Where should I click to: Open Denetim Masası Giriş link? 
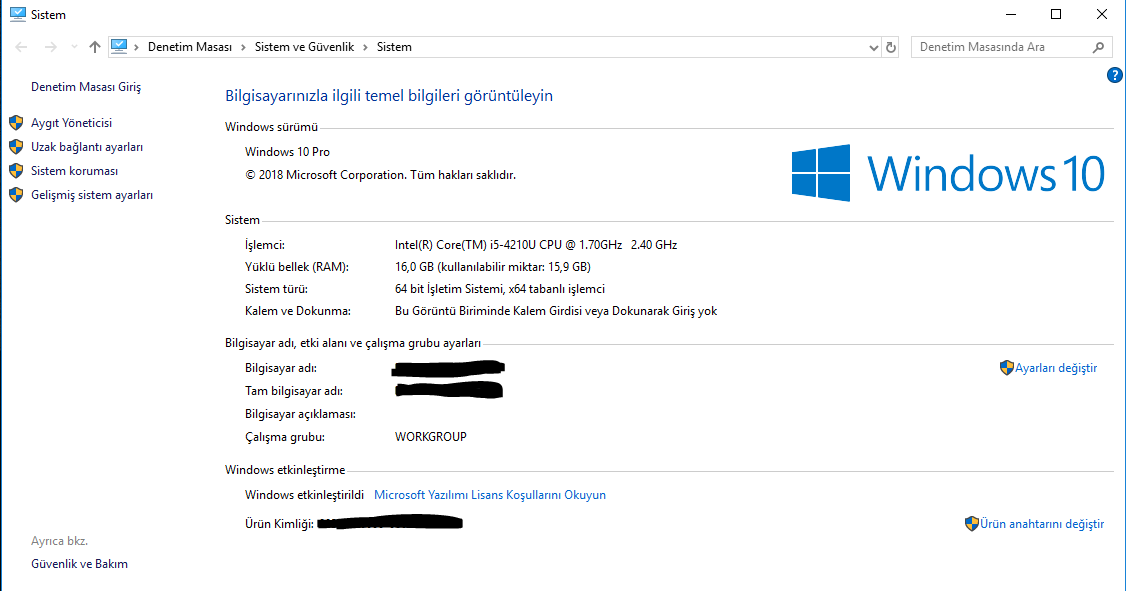click(86, 87)
